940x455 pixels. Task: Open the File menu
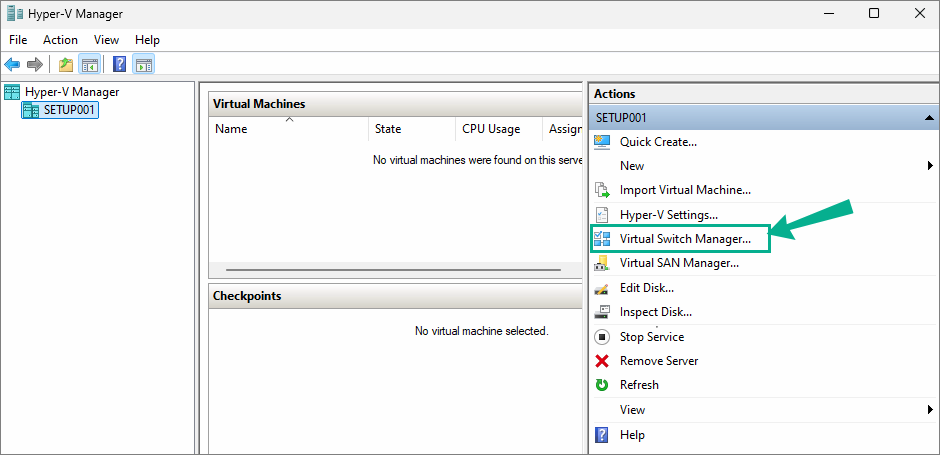pos(18,40)
